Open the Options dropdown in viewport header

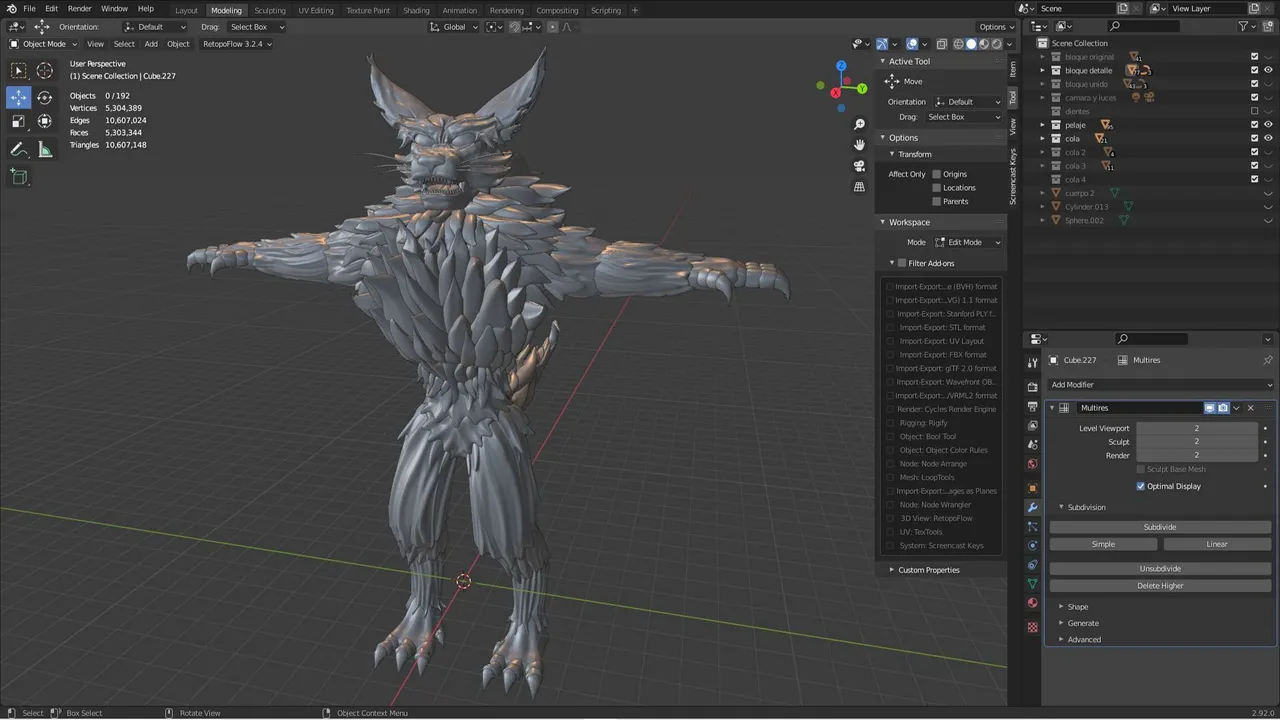[x=997, y=27]
